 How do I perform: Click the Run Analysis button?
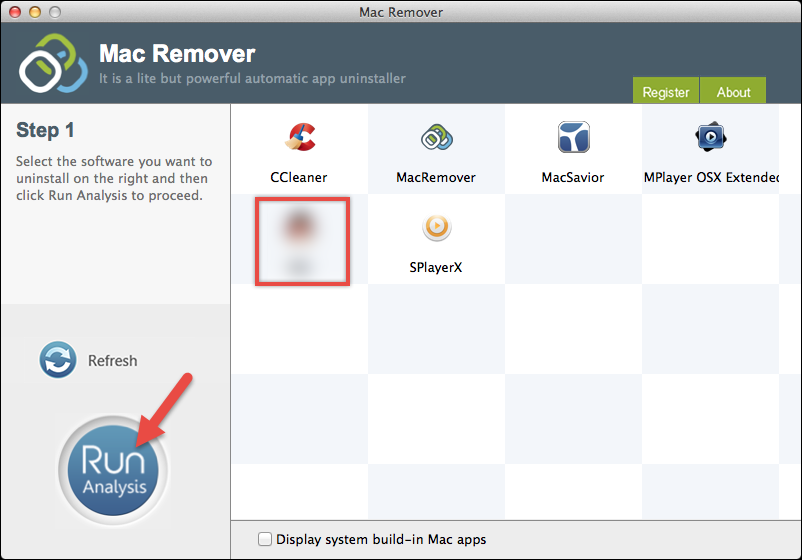113,470
